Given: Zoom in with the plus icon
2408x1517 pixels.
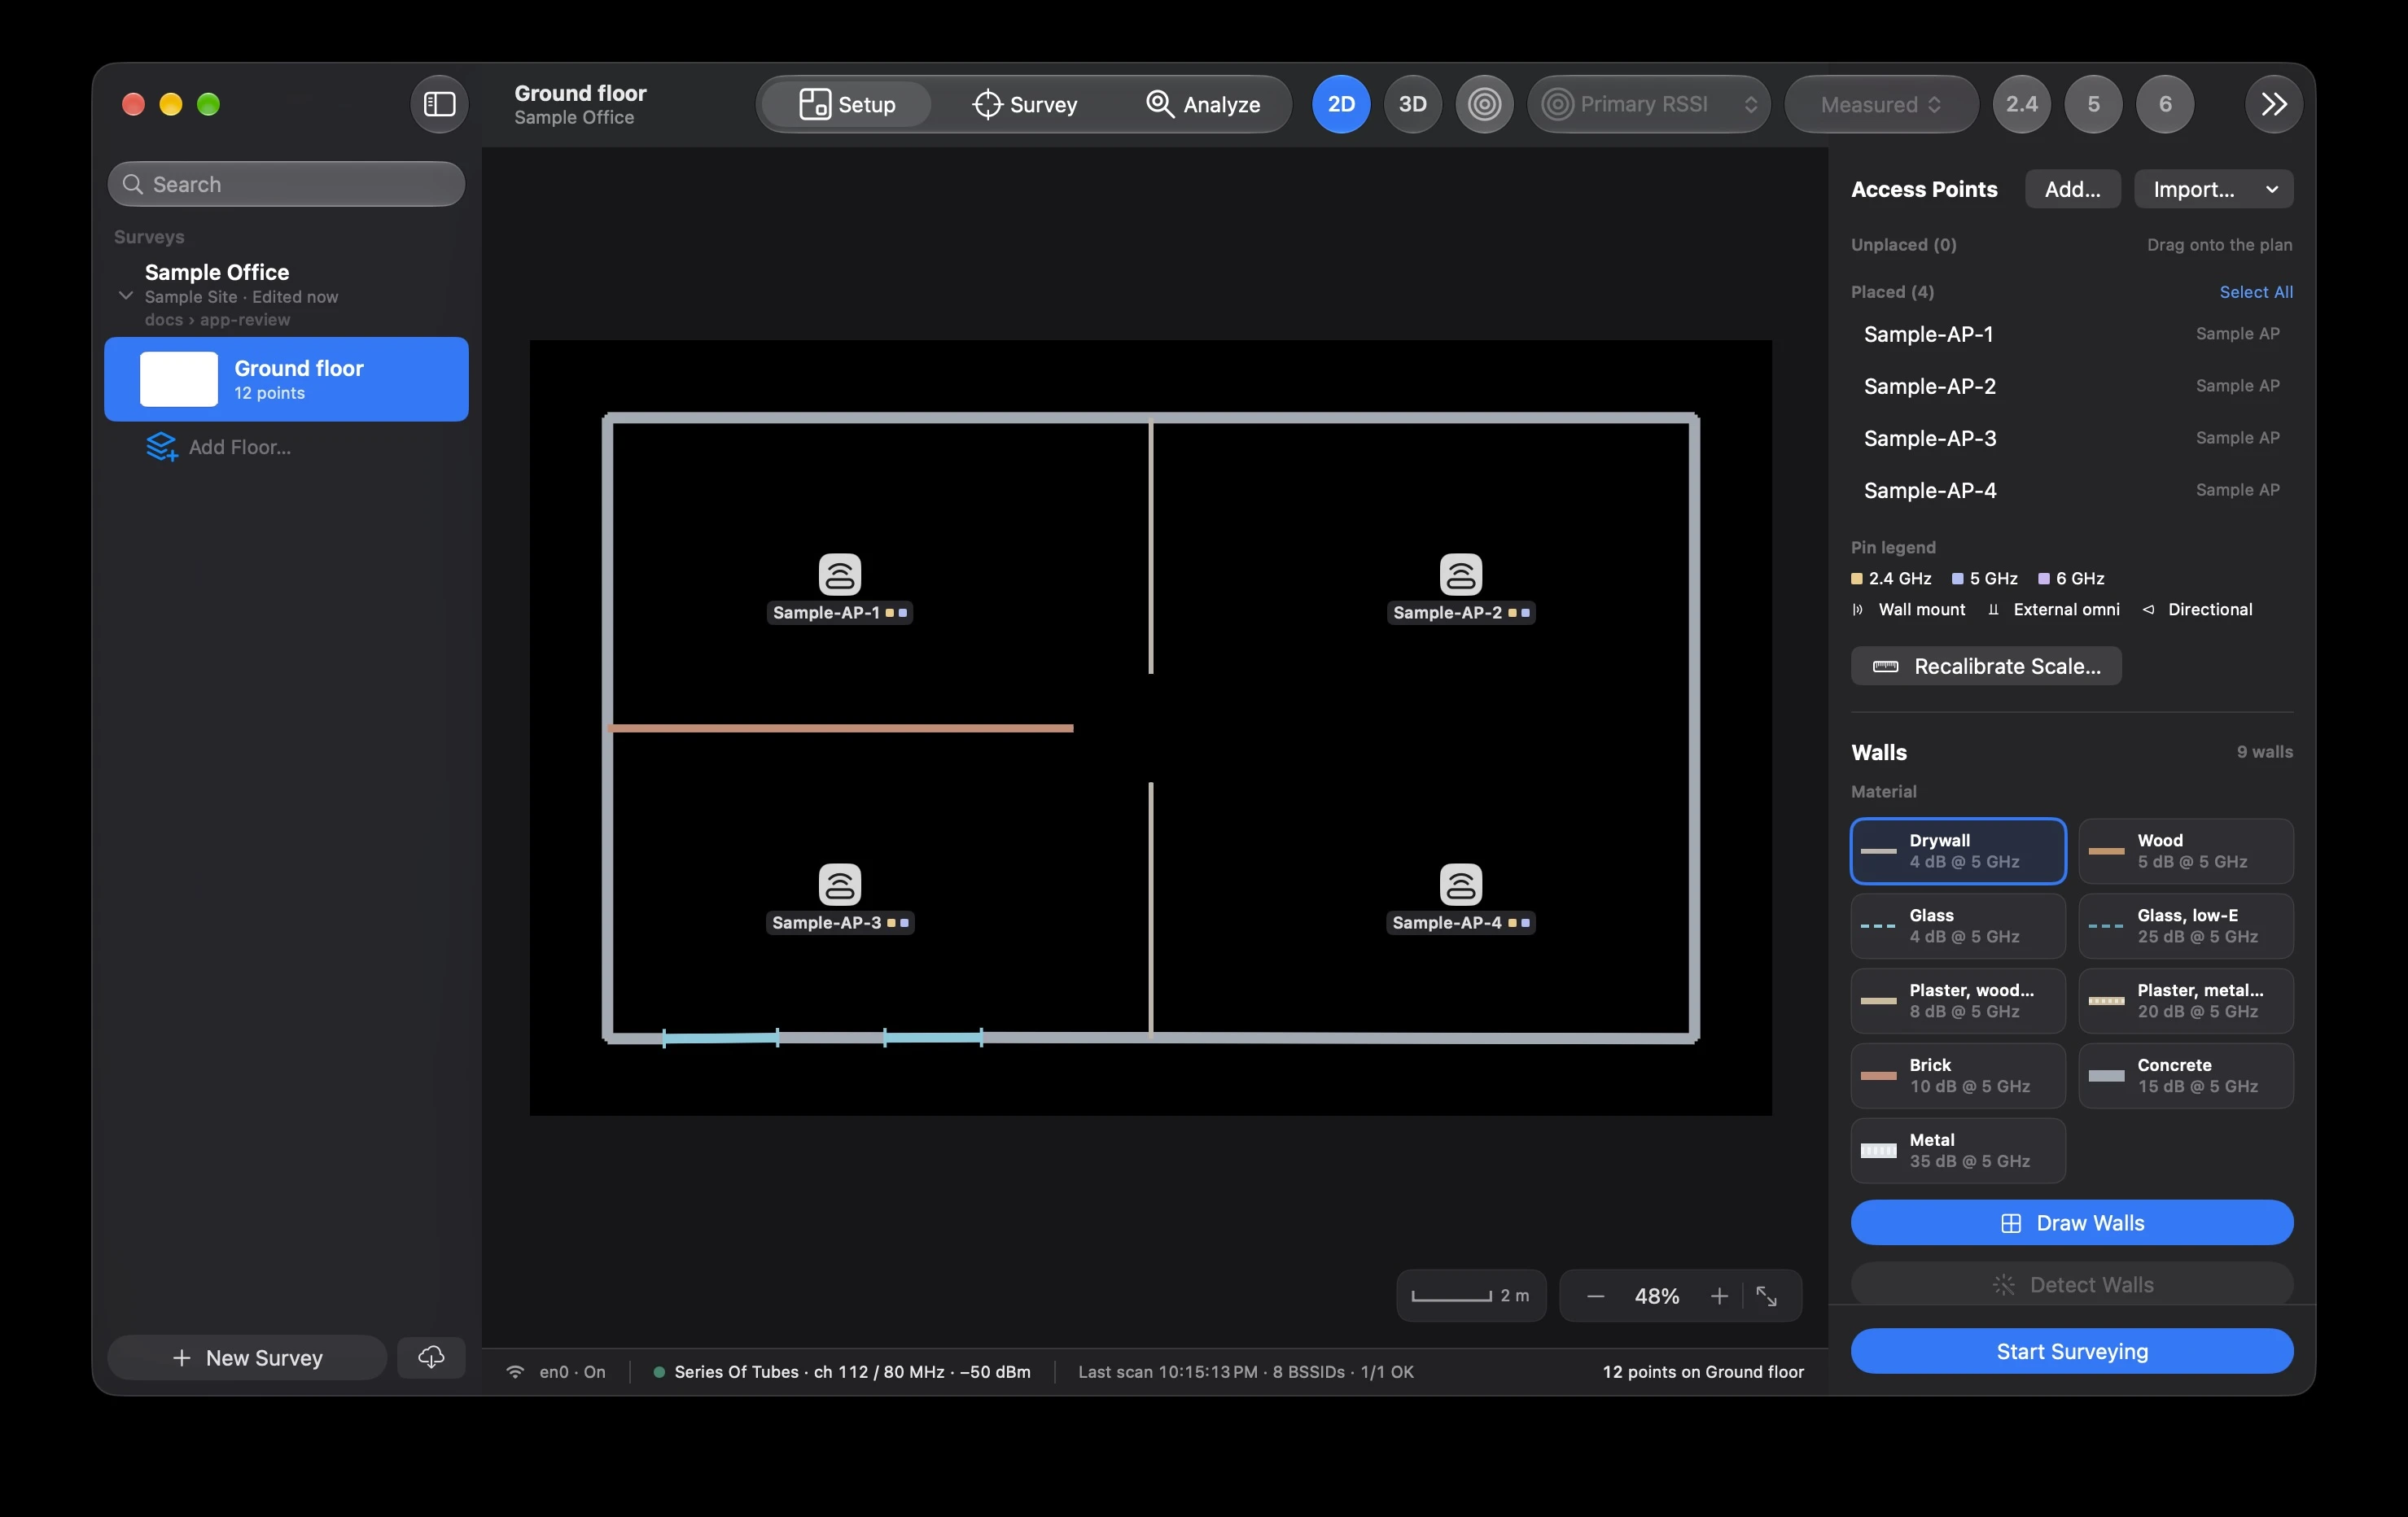Looking at the screenshot, I should (1719, 1296).
